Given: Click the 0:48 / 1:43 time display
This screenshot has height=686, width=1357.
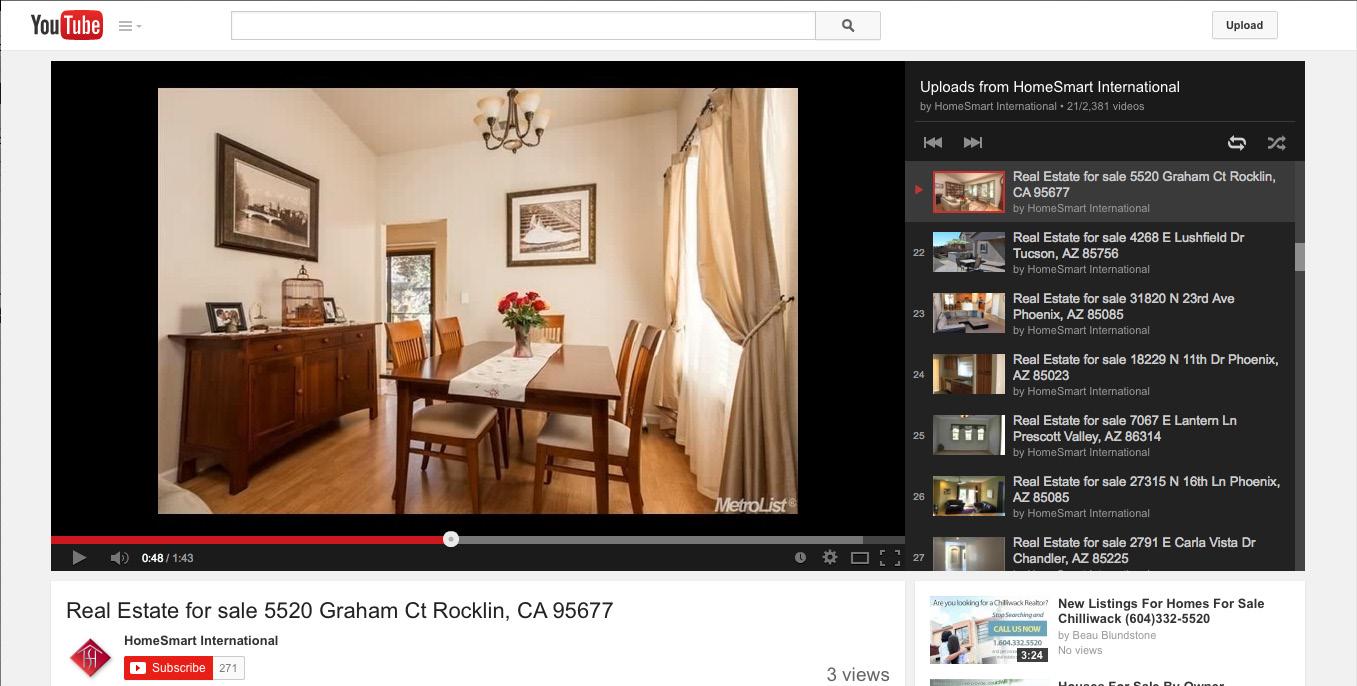Looking at the screenshot, I should tap(167, 558).
